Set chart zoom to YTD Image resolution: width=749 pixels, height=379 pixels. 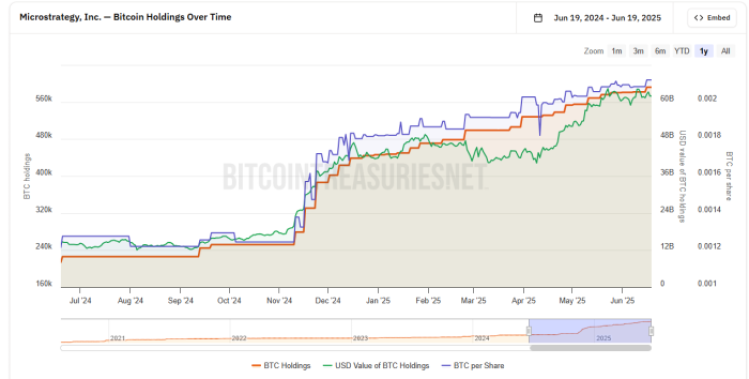click(x=682, y=51)
